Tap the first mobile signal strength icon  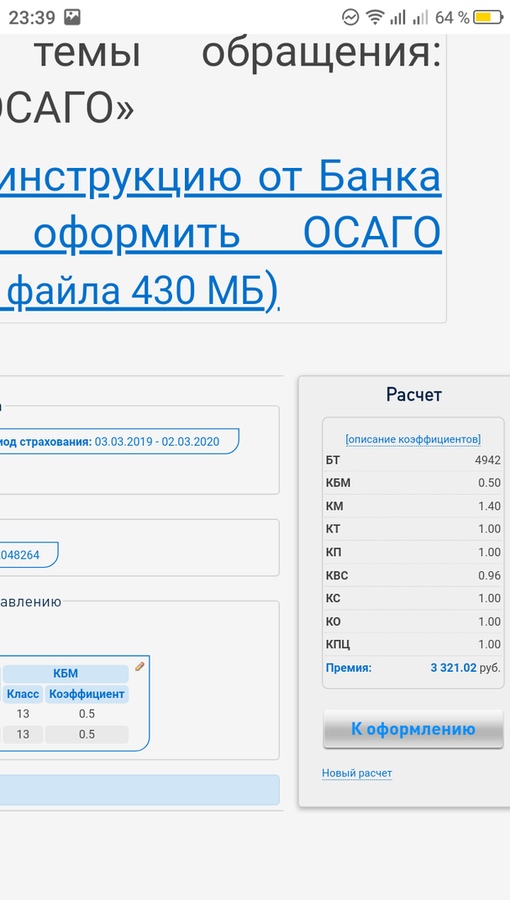[x=398, y=17]
